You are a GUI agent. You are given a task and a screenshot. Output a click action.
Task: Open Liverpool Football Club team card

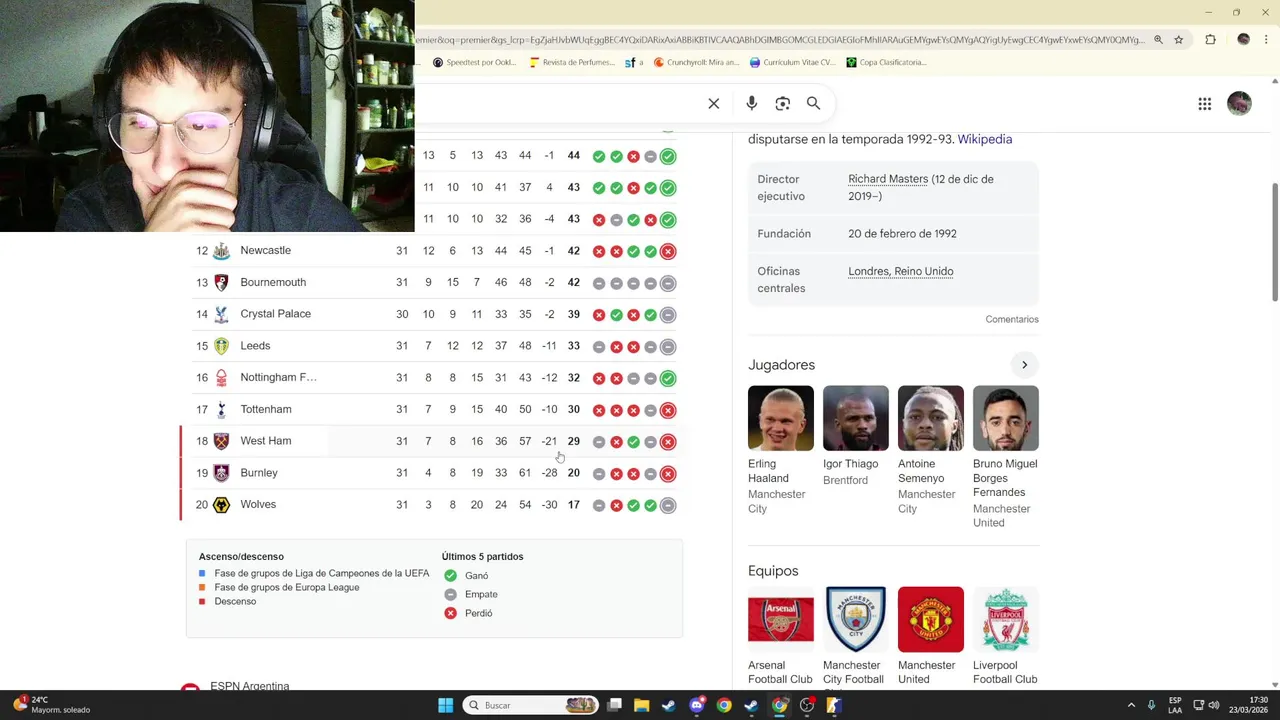click(1006, 636)
